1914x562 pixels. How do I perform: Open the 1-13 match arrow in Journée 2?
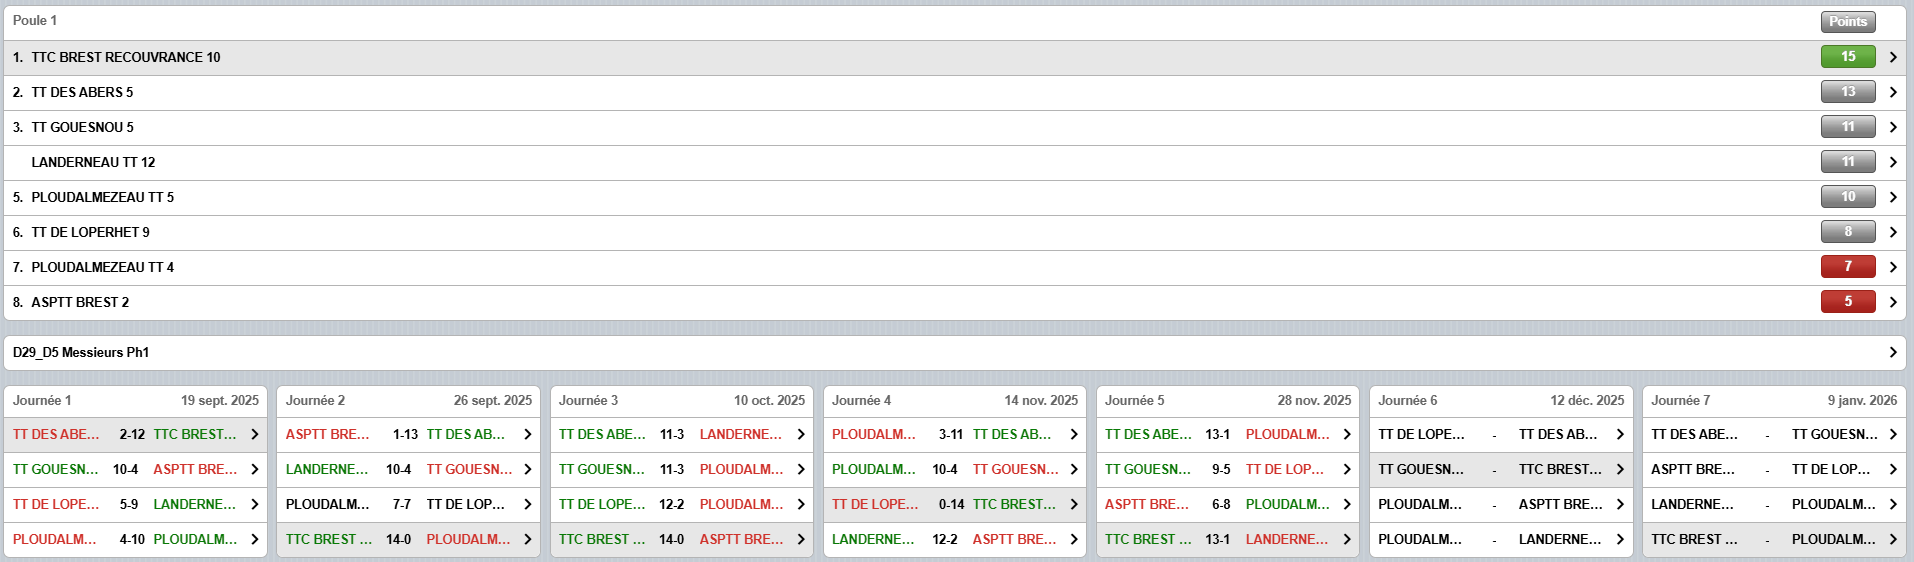(527, 434)
